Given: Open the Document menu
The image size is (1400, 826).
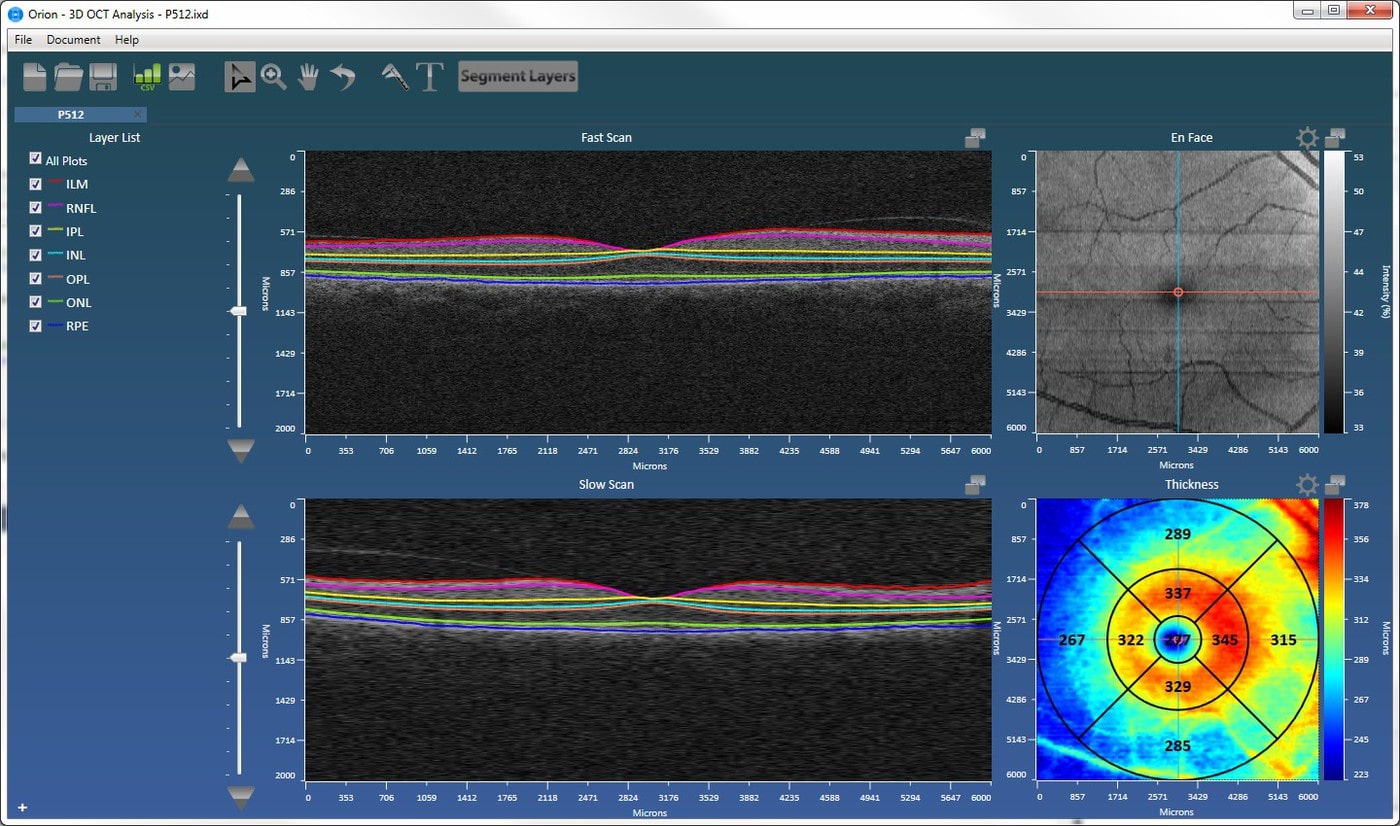Looking at the screenshot, I should click(73, 40).
